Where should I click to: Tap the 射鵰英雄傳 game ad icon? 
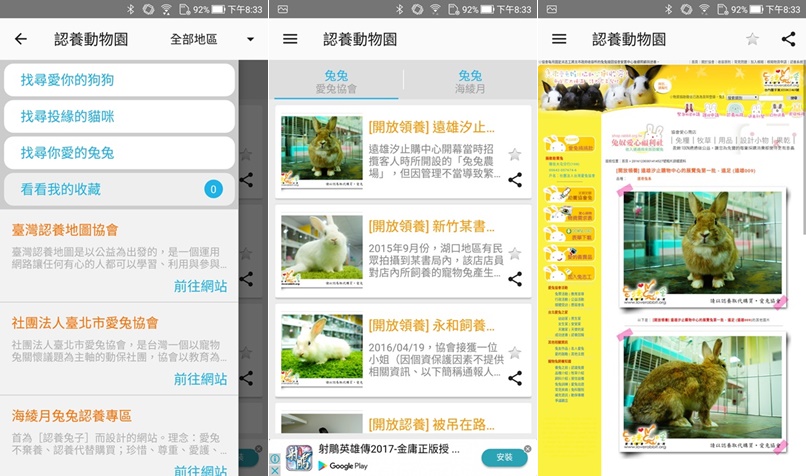[299, 458]
